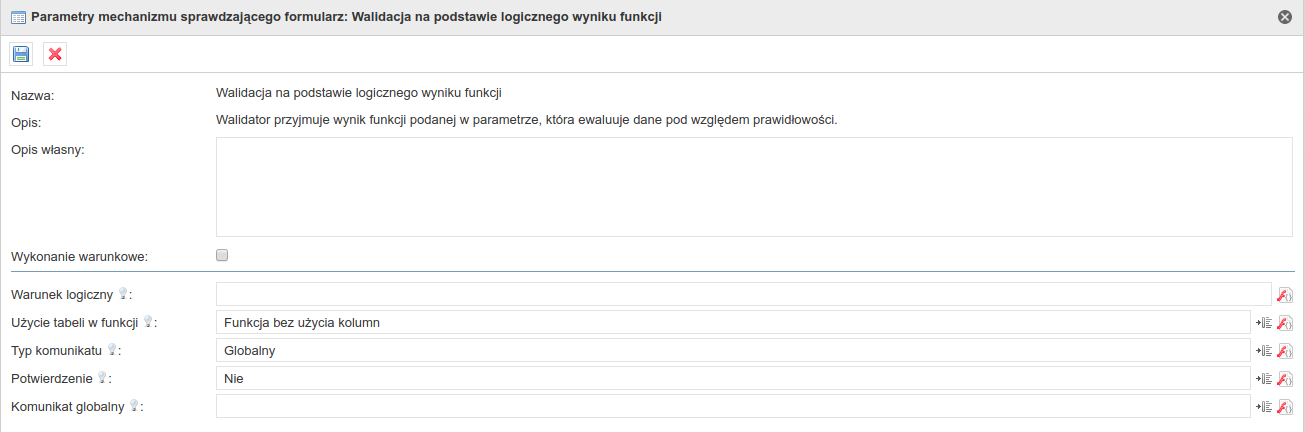The height and width of the screenshot is (432, 1305).
Task: Show hint bulb beside Komunikat globalny label
Action: [x=134, y=406]
